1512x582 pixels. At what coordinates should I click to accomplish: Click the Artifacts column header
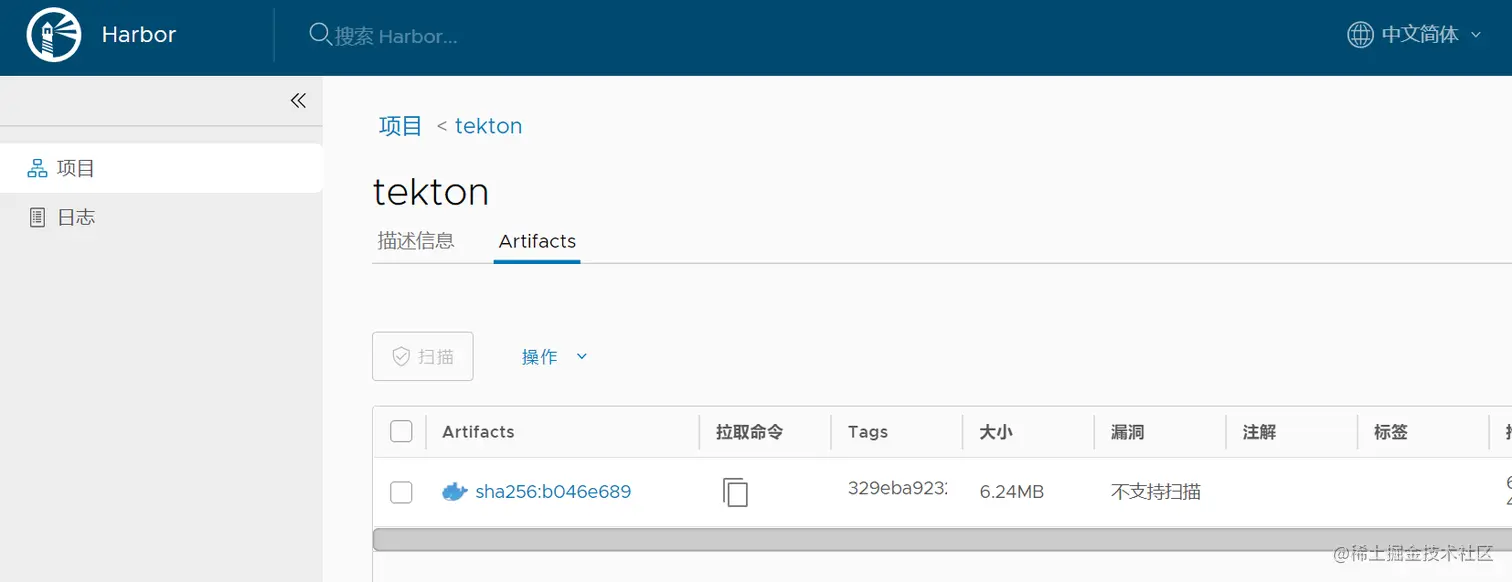(x=478, y=432)
